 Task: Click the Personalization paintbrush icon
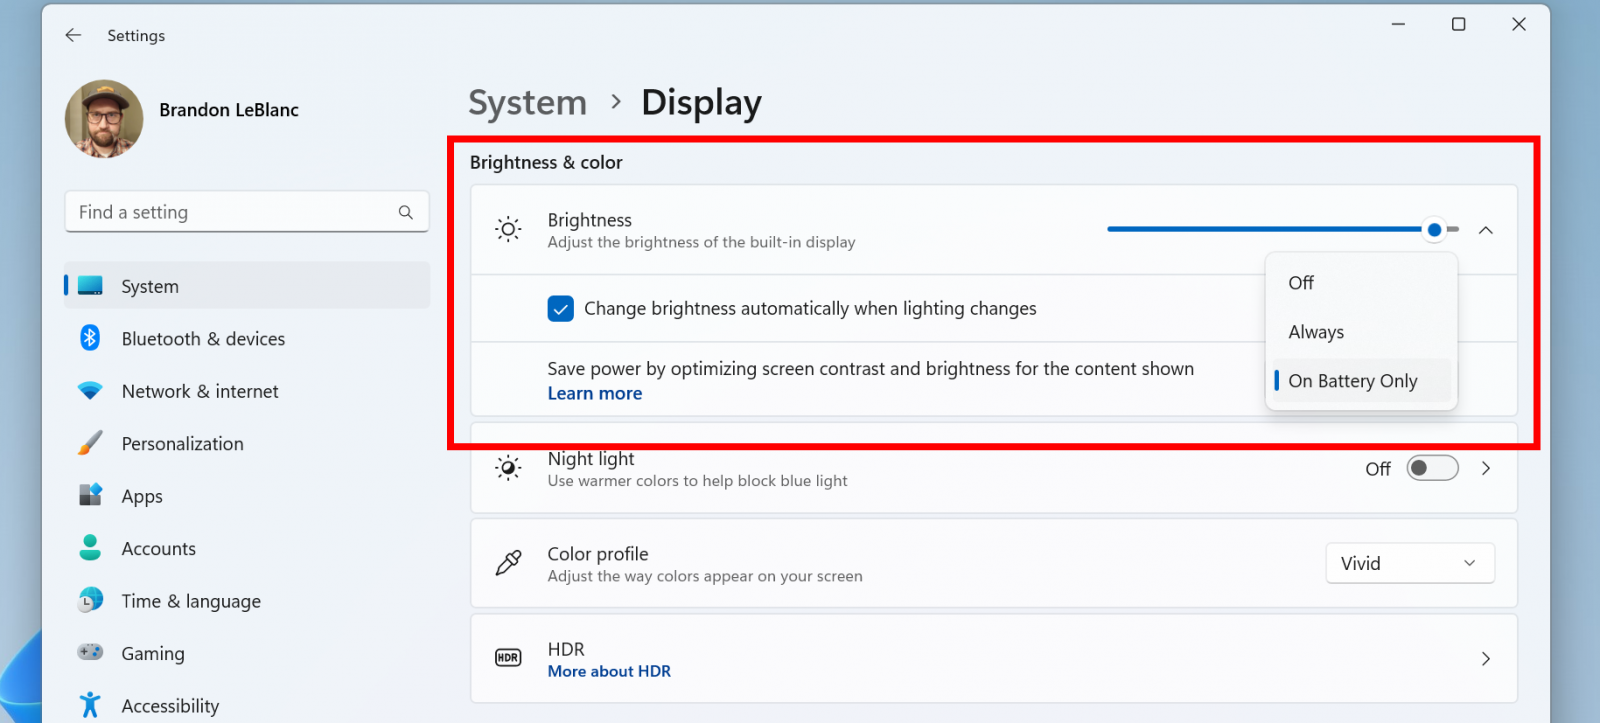(90, 443)
